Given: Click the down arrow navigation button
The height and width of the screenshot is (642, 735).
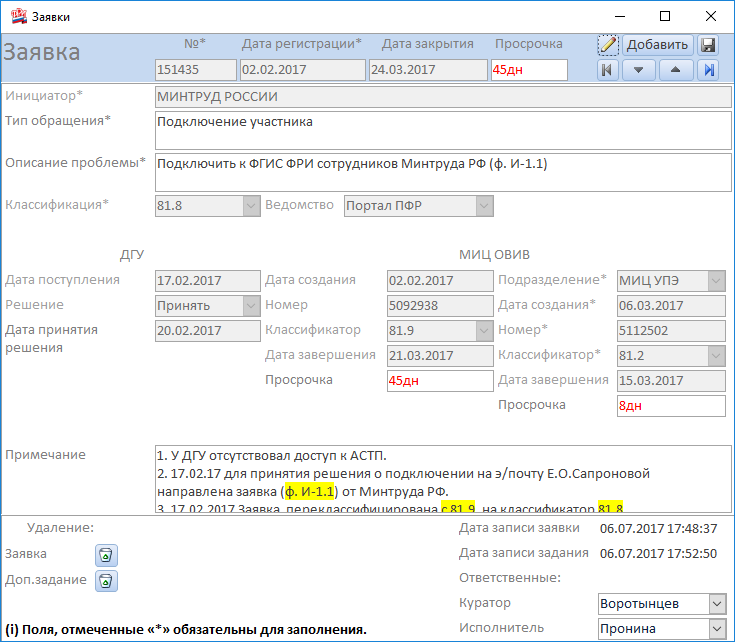Looking at the screenshot, I should click(x=639, y=70).
